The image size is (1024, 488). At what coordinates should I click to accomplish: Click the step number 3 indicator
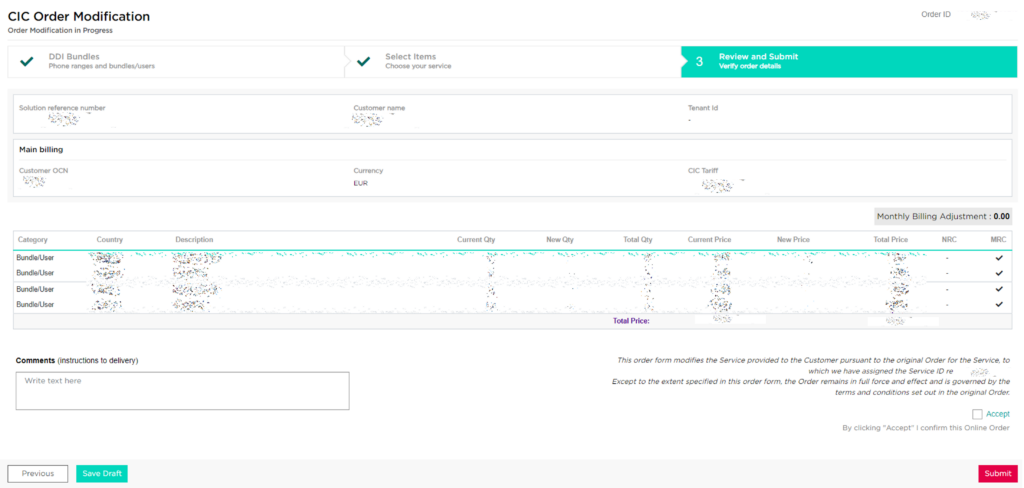(x=699, y=61)
